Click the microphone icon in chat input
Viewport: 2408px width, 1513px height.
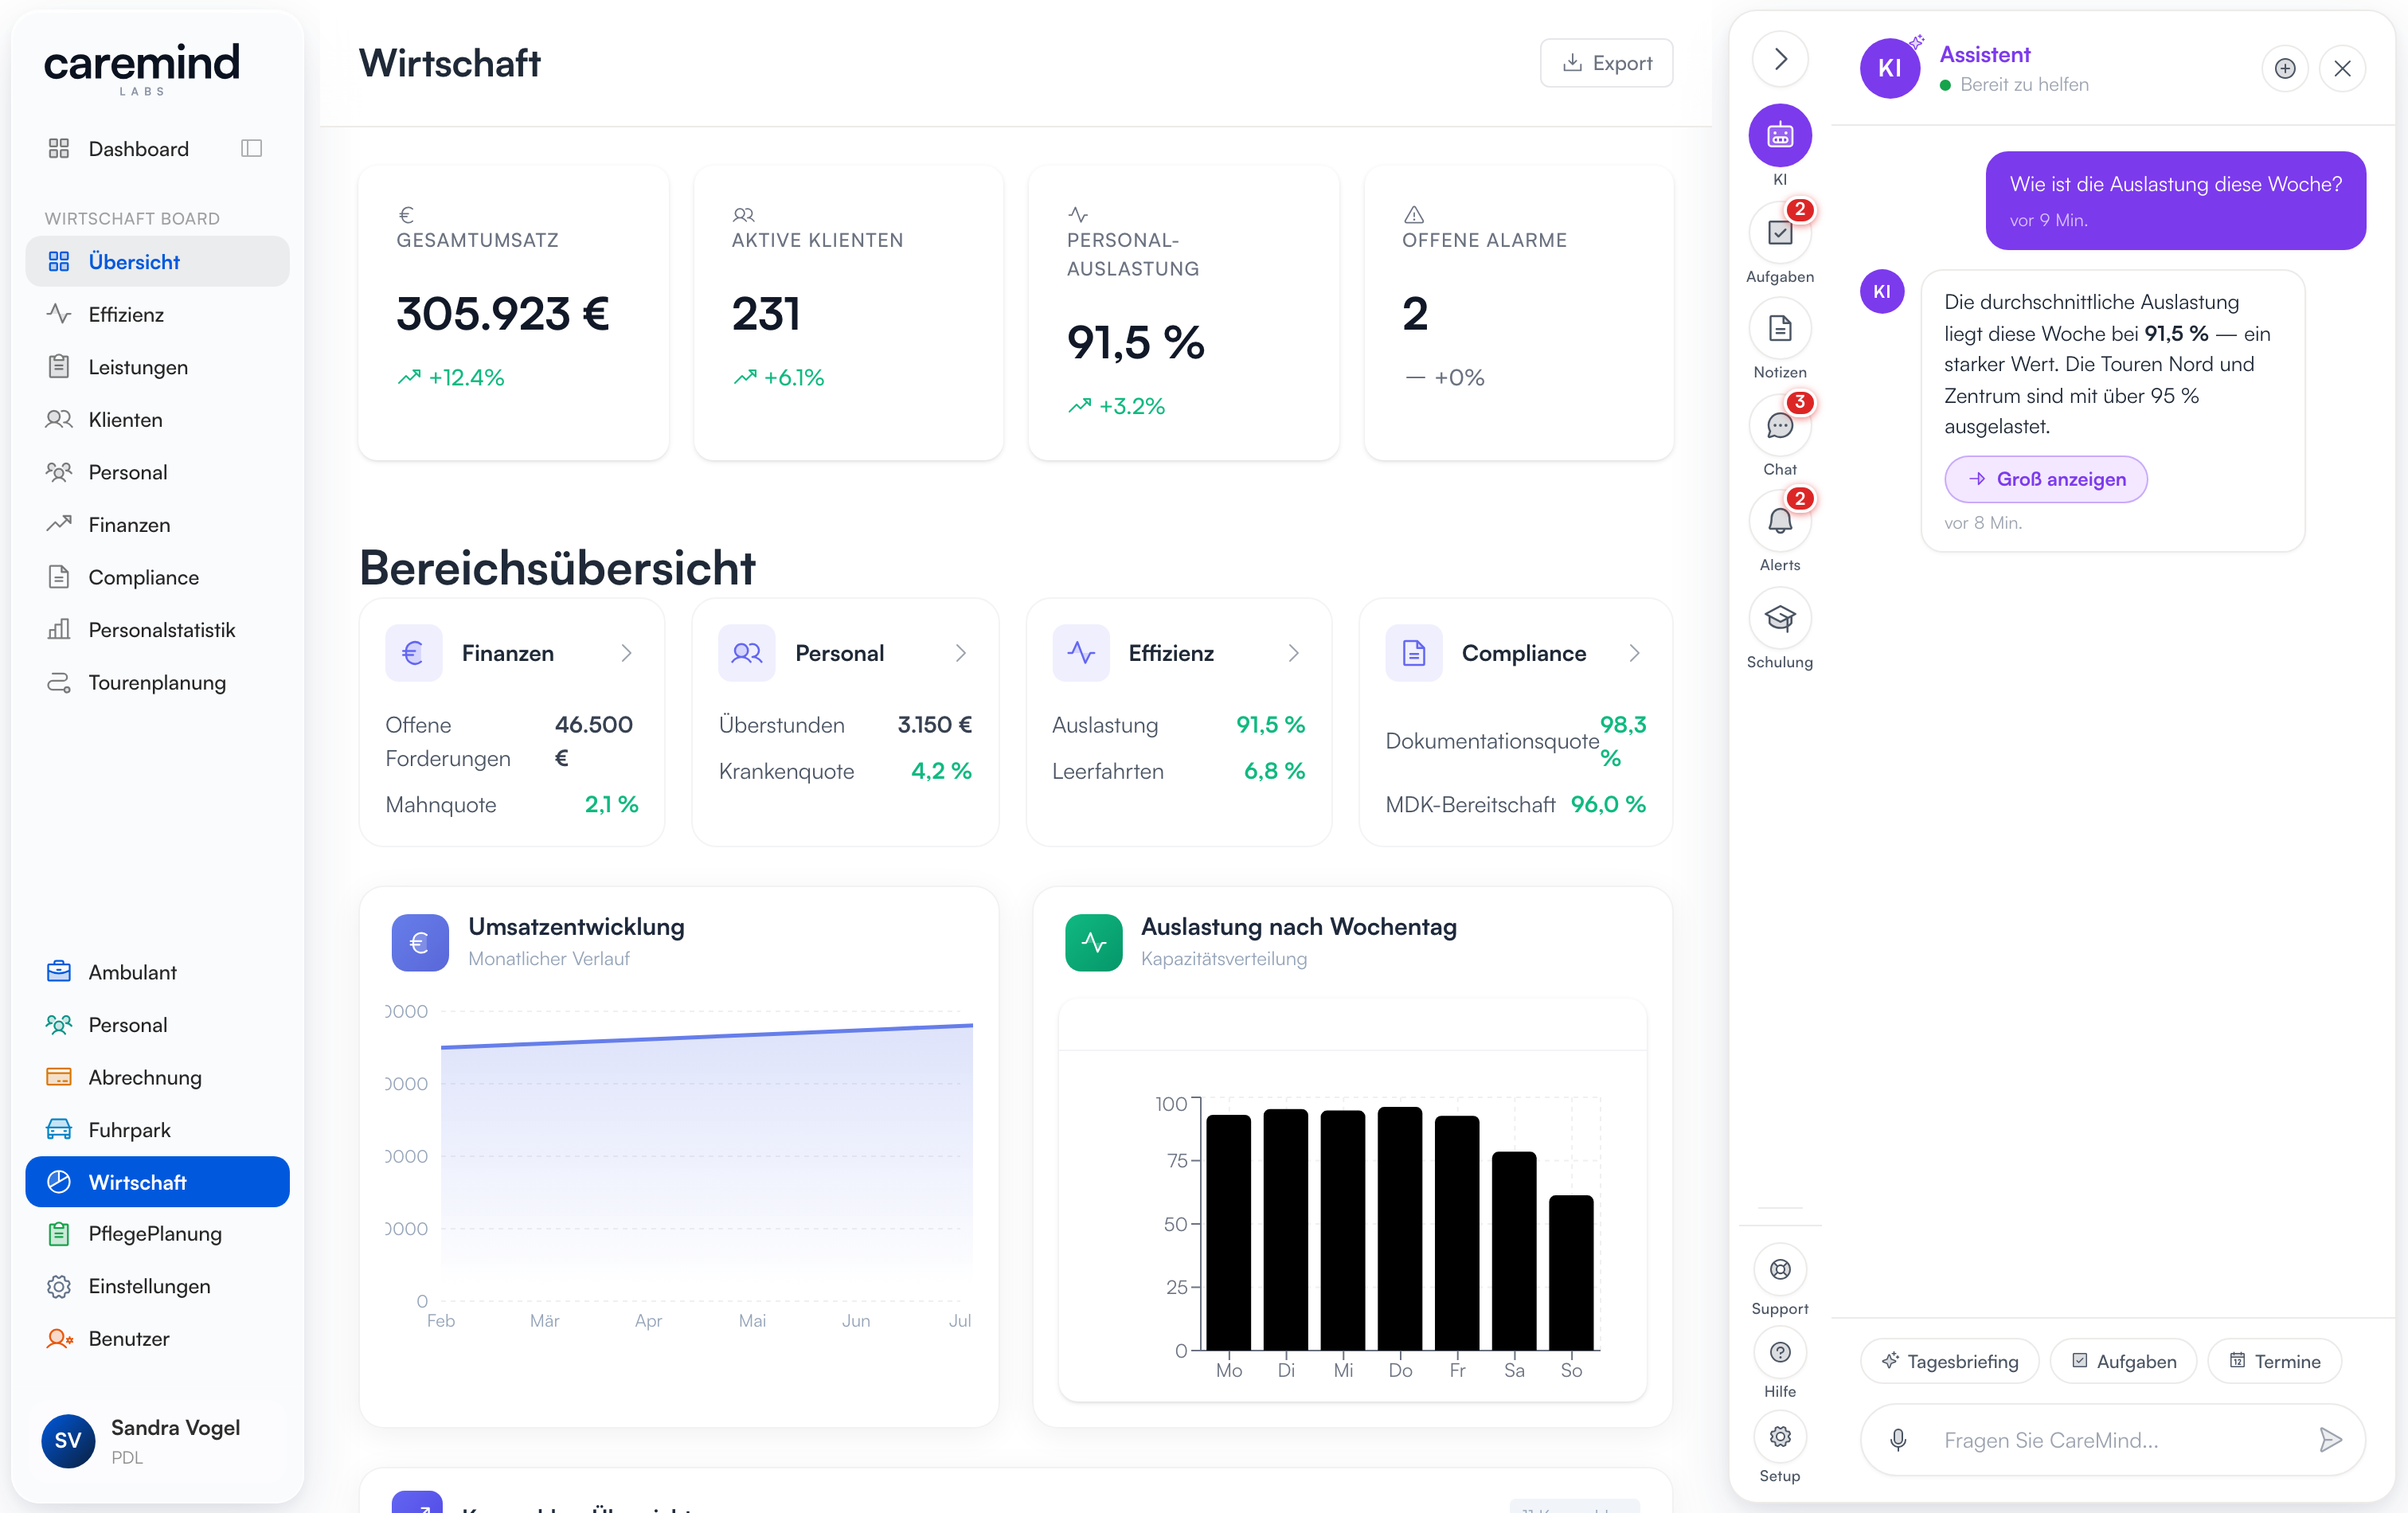point(1897,1439)
